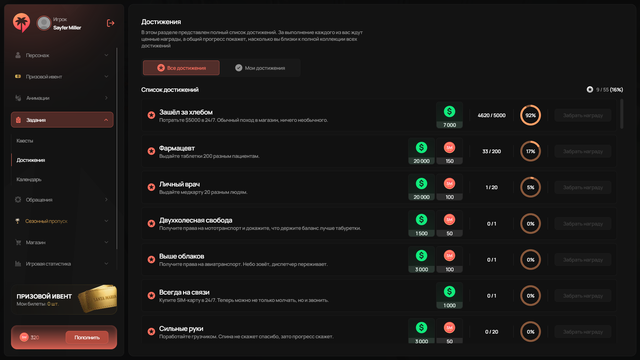Click the star icon of Выше облаков
The width and height of the screenshot is (640, 360).
(x=151, y=259)
